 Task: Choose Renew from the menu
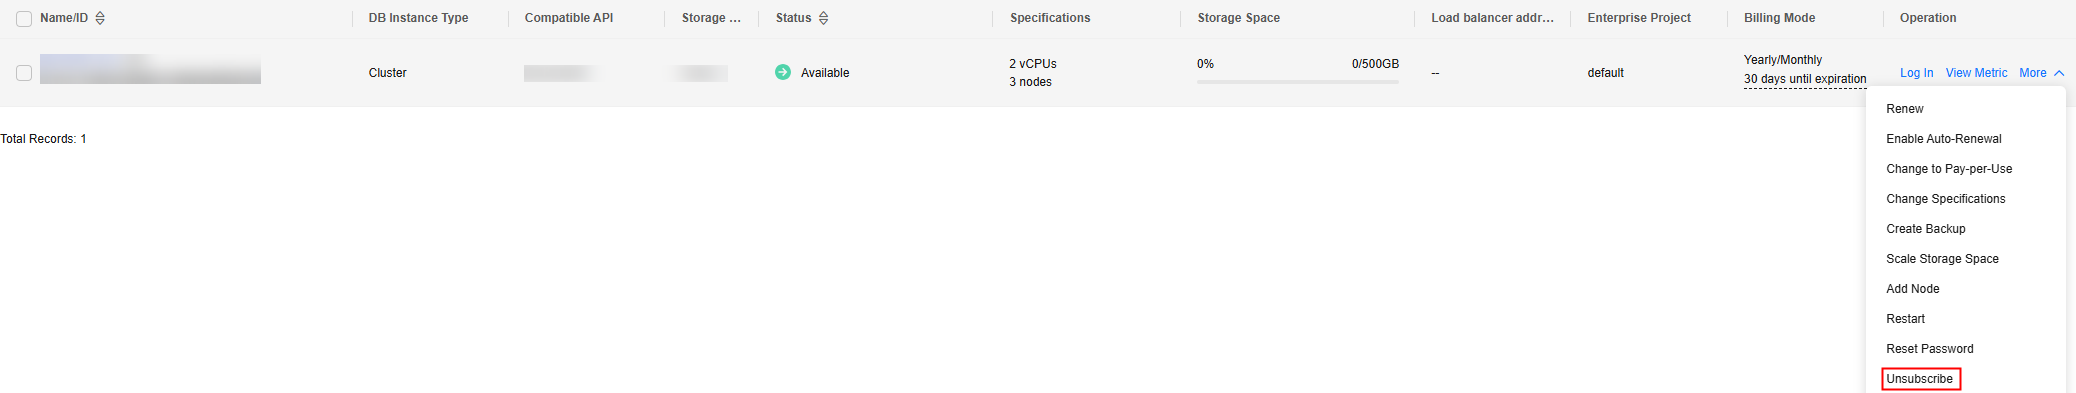click(1905, 109)
